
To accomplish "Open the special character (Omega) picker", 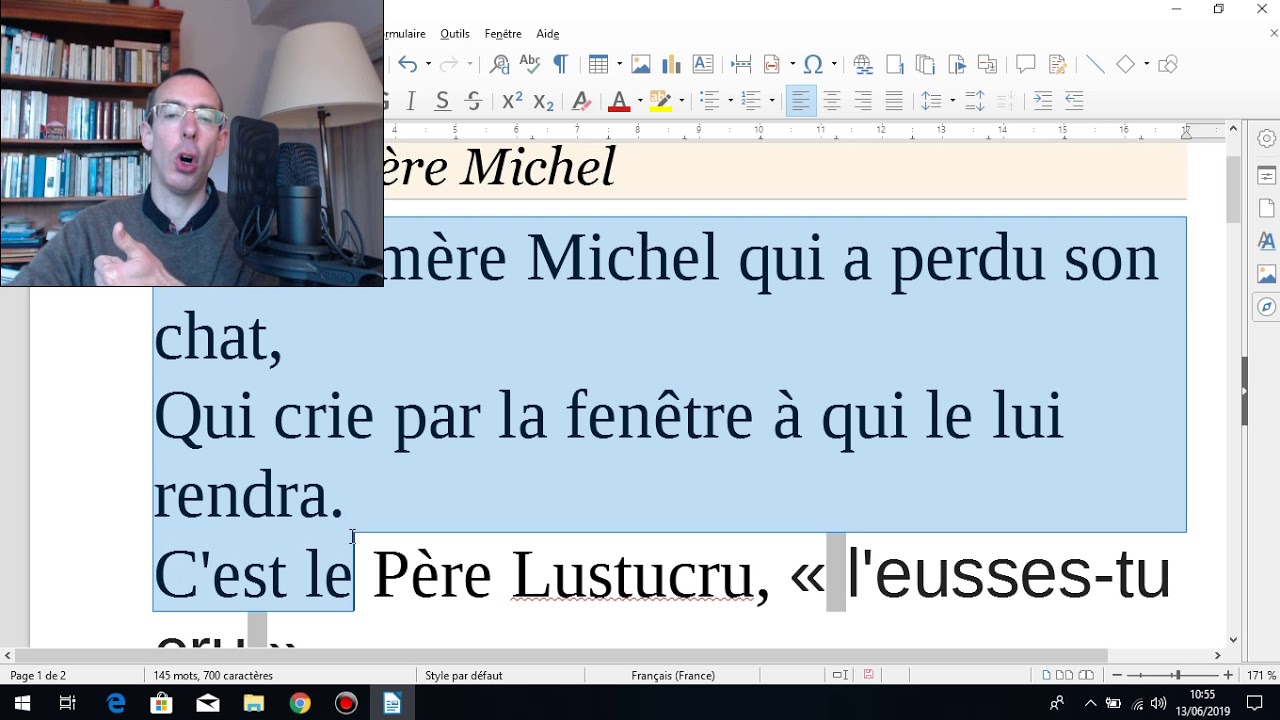I will point(813,64).
